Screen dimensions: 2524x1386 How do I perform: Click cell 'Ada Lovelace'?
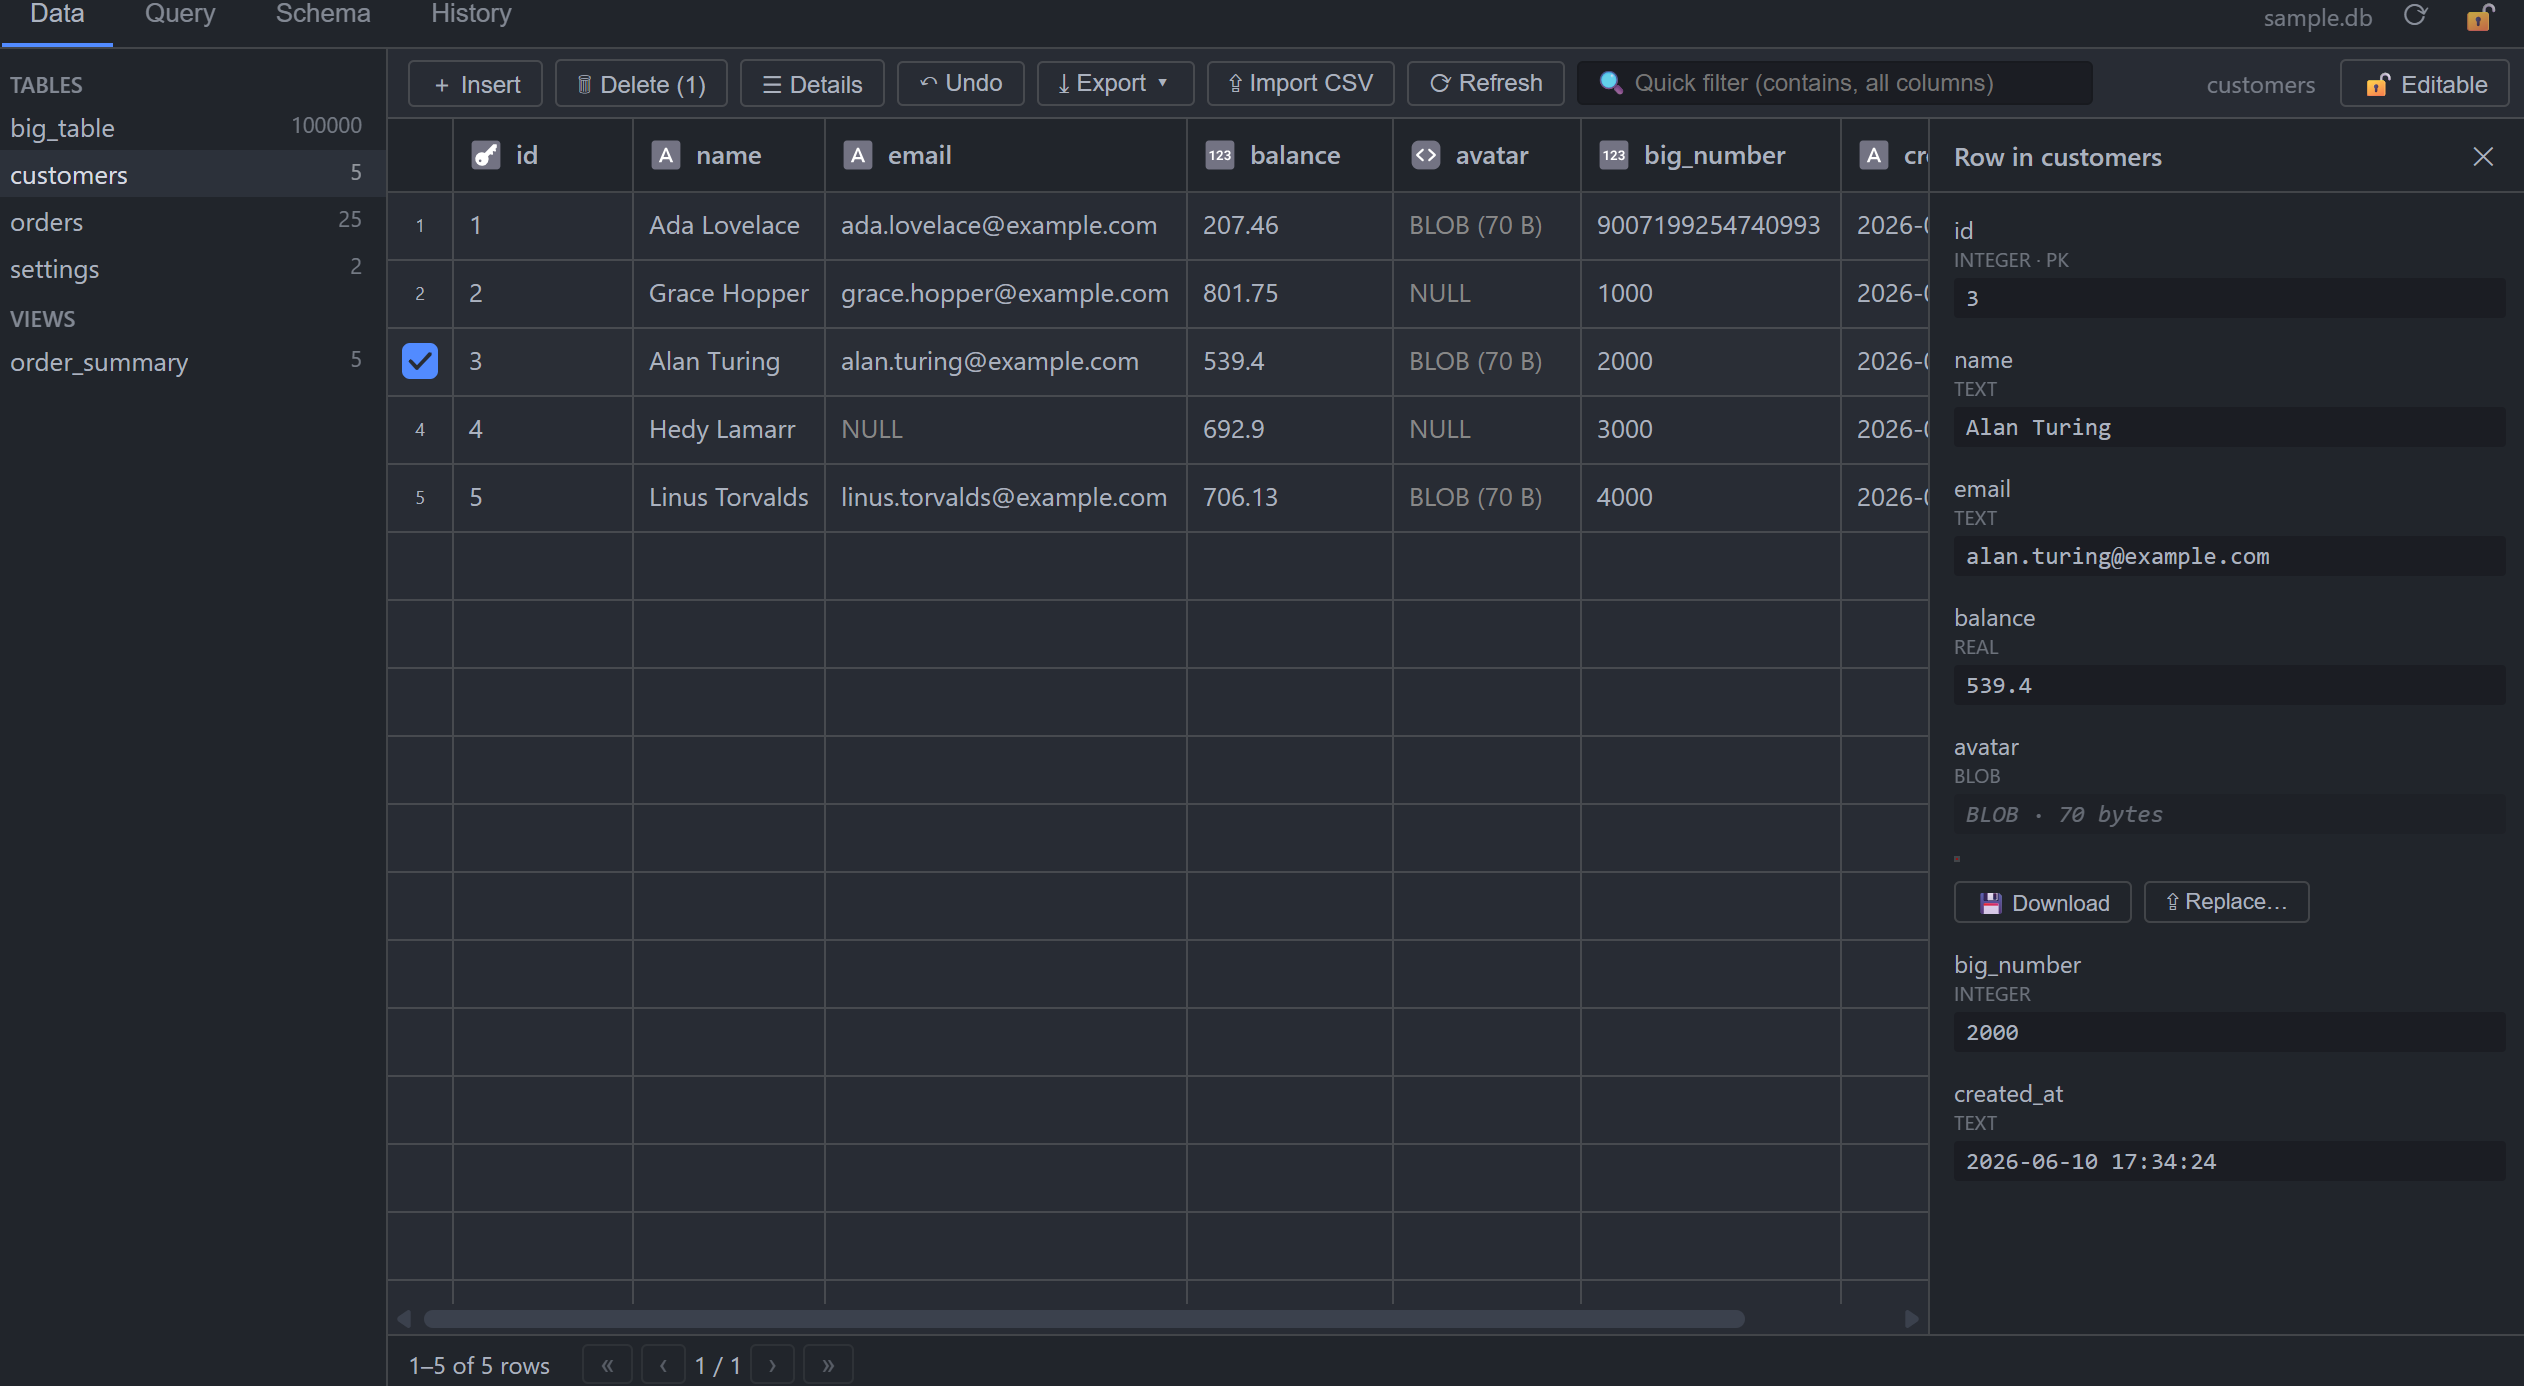click(729, 226)
